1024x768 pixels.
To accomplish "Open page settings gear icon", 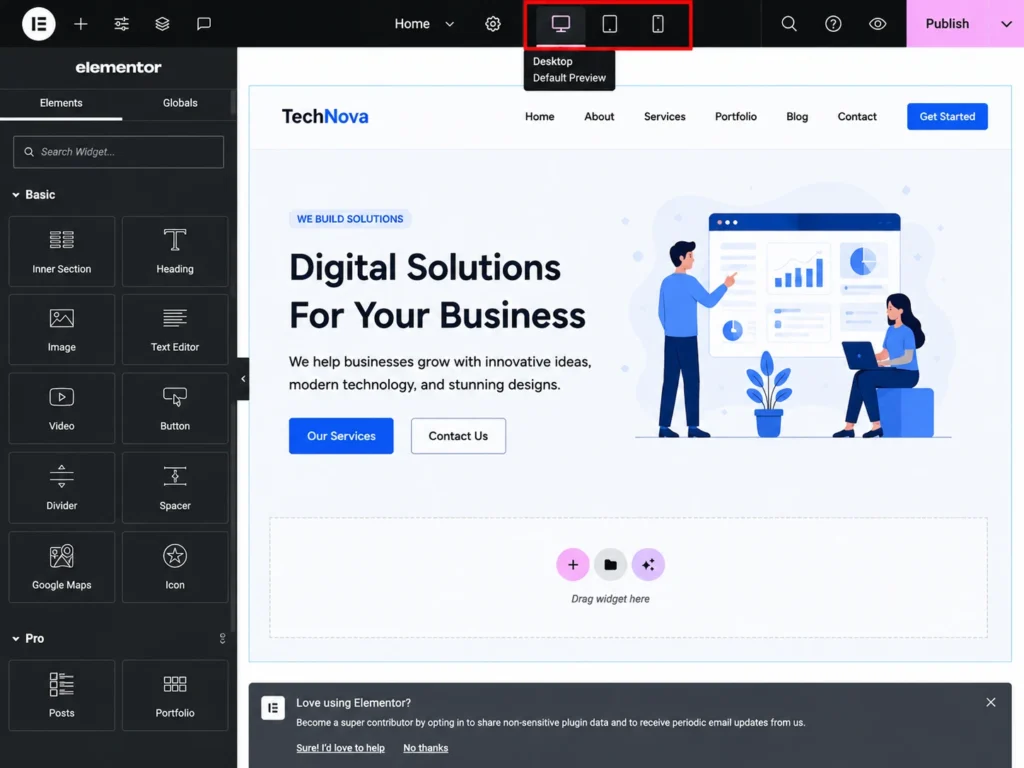I will 493,24.
